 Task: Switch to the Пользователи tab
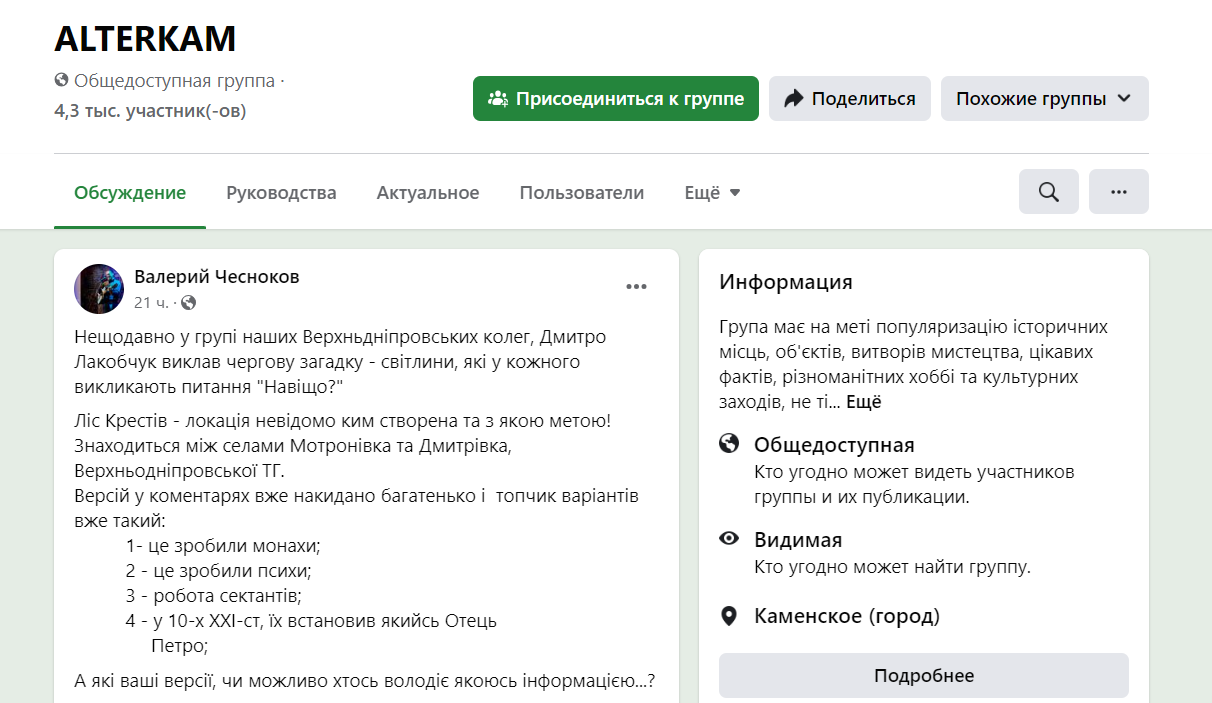[581, 192]
